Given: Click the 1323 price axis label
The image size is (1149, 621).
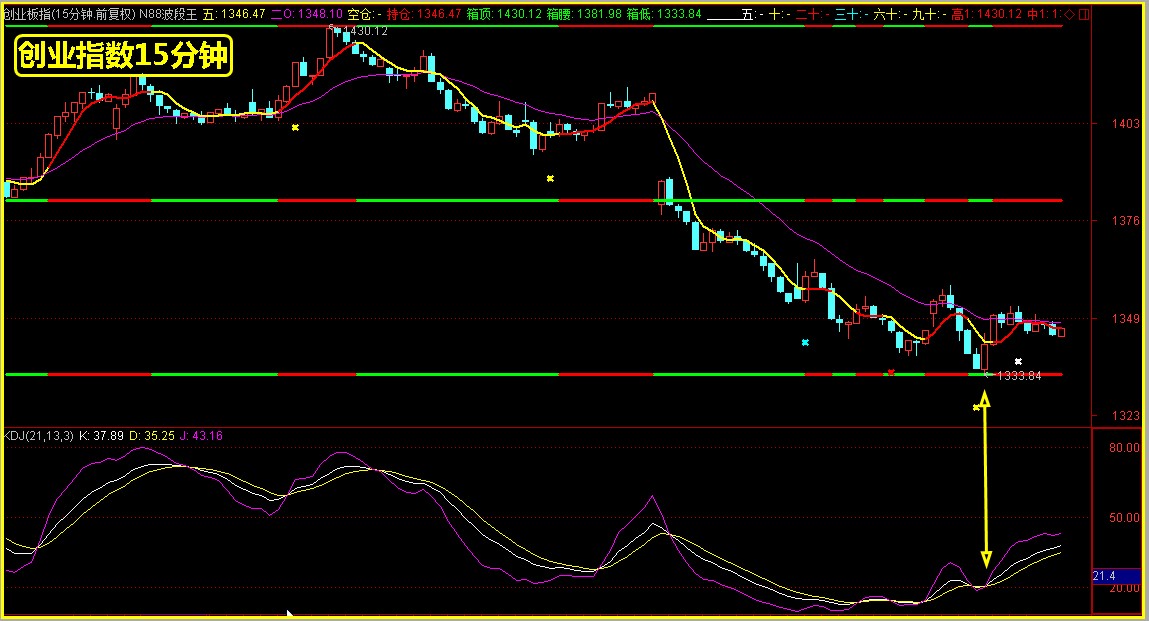Looking at the screenshot, I should coord(1126,416).
